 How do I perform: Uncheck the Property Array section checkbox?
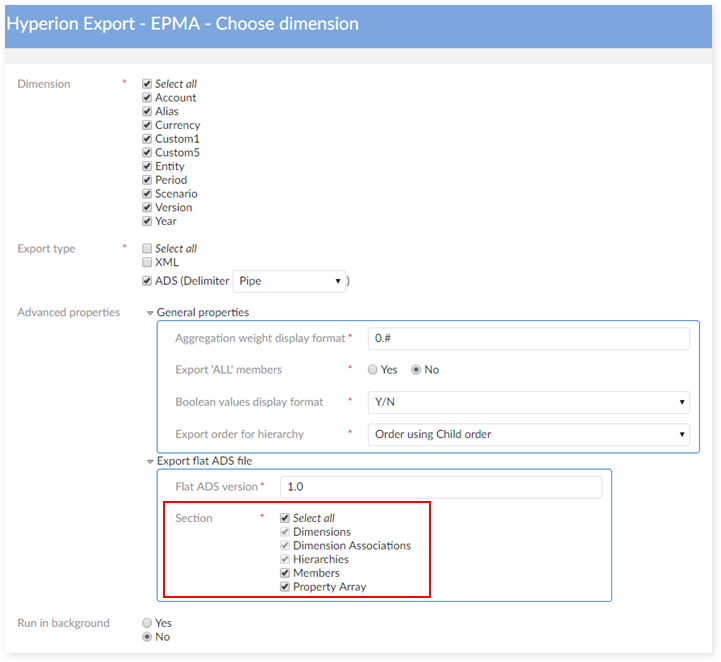tap(285, 587)
